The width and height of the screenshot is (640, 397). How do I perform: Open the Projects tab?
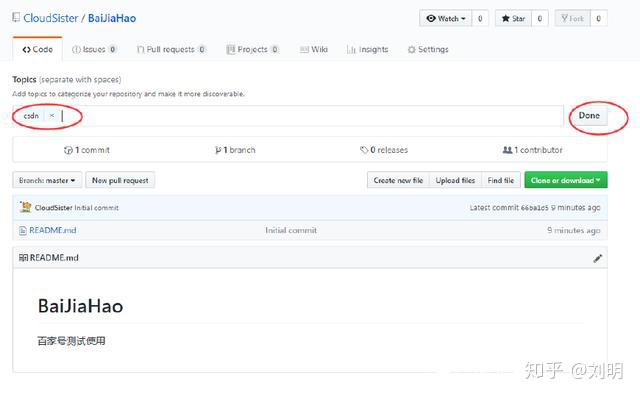[252, 49]
